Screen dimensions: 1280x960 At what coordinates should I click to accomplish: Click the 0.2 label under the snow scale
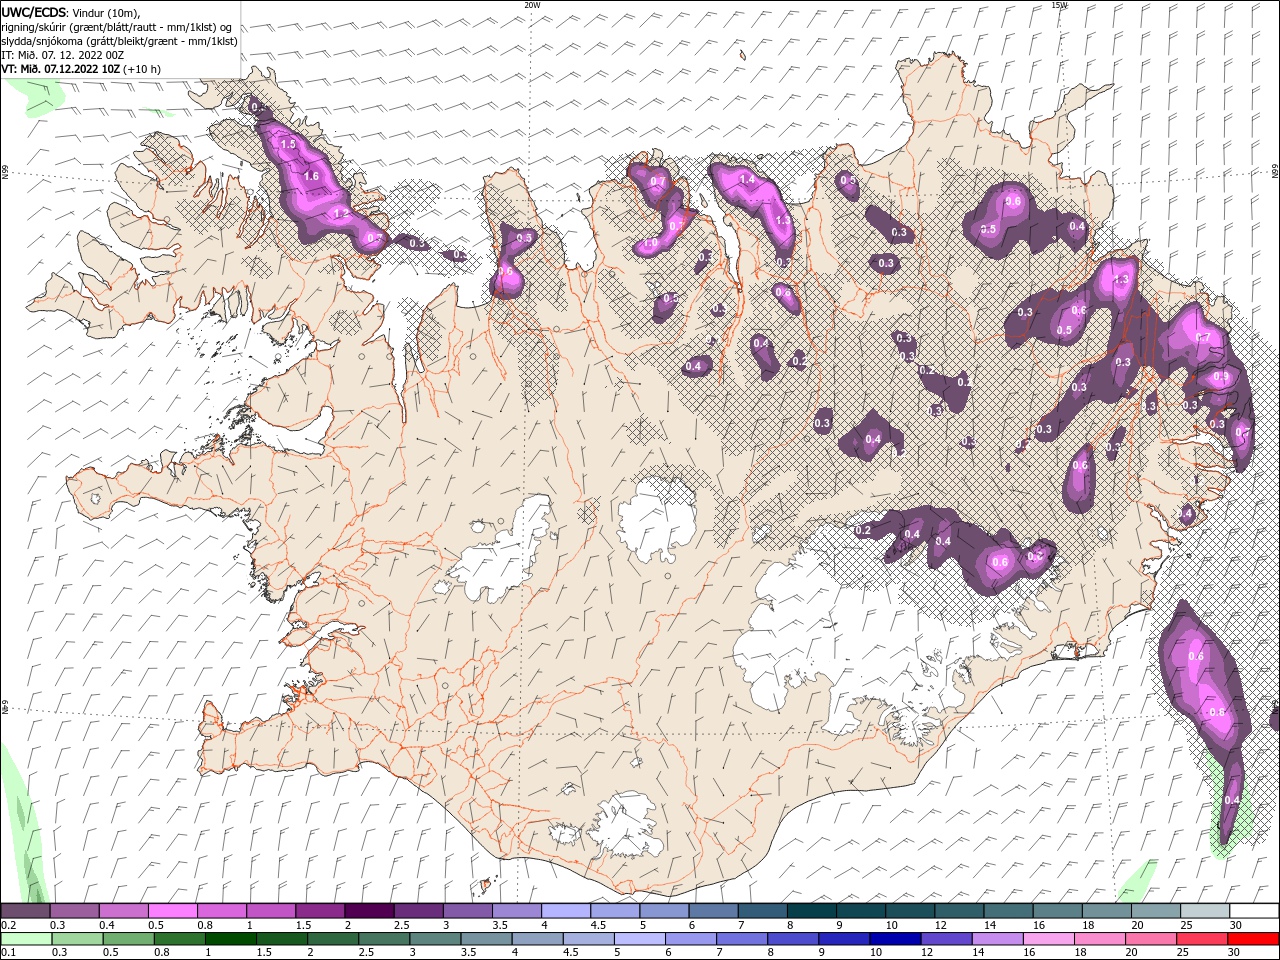click(9, 926)
